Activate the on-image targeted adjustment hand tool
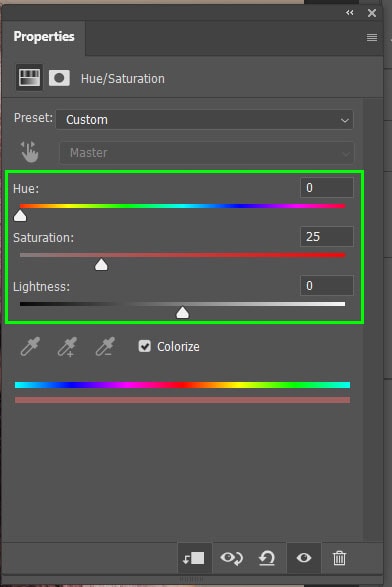392x587 pixels. point(29,152)
